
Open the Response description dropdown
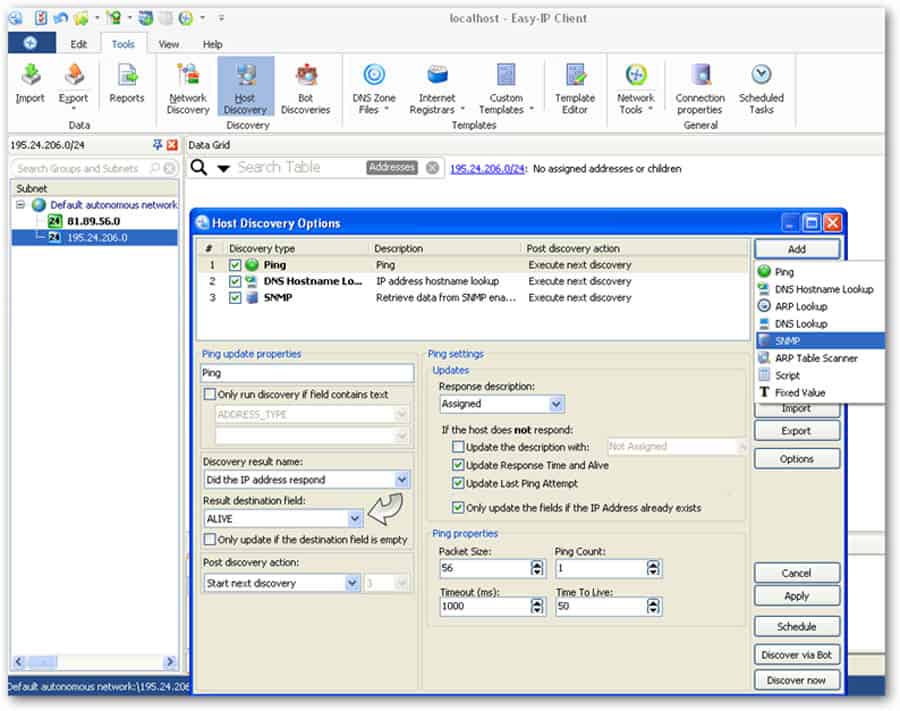pos(556,404)
